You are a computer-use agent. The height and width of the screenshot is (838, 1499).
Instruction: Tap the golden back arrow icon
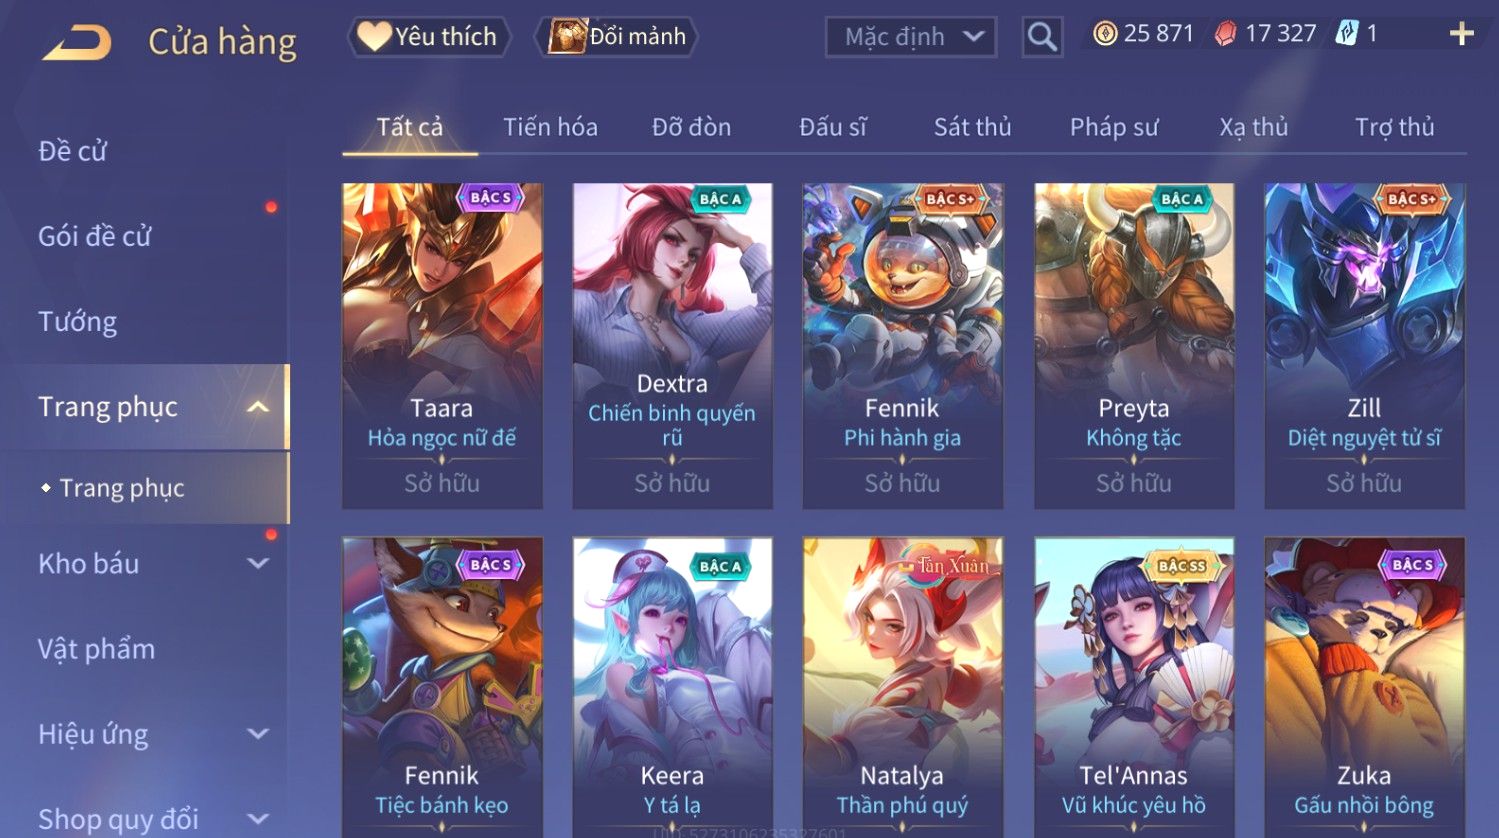(77, 43)
